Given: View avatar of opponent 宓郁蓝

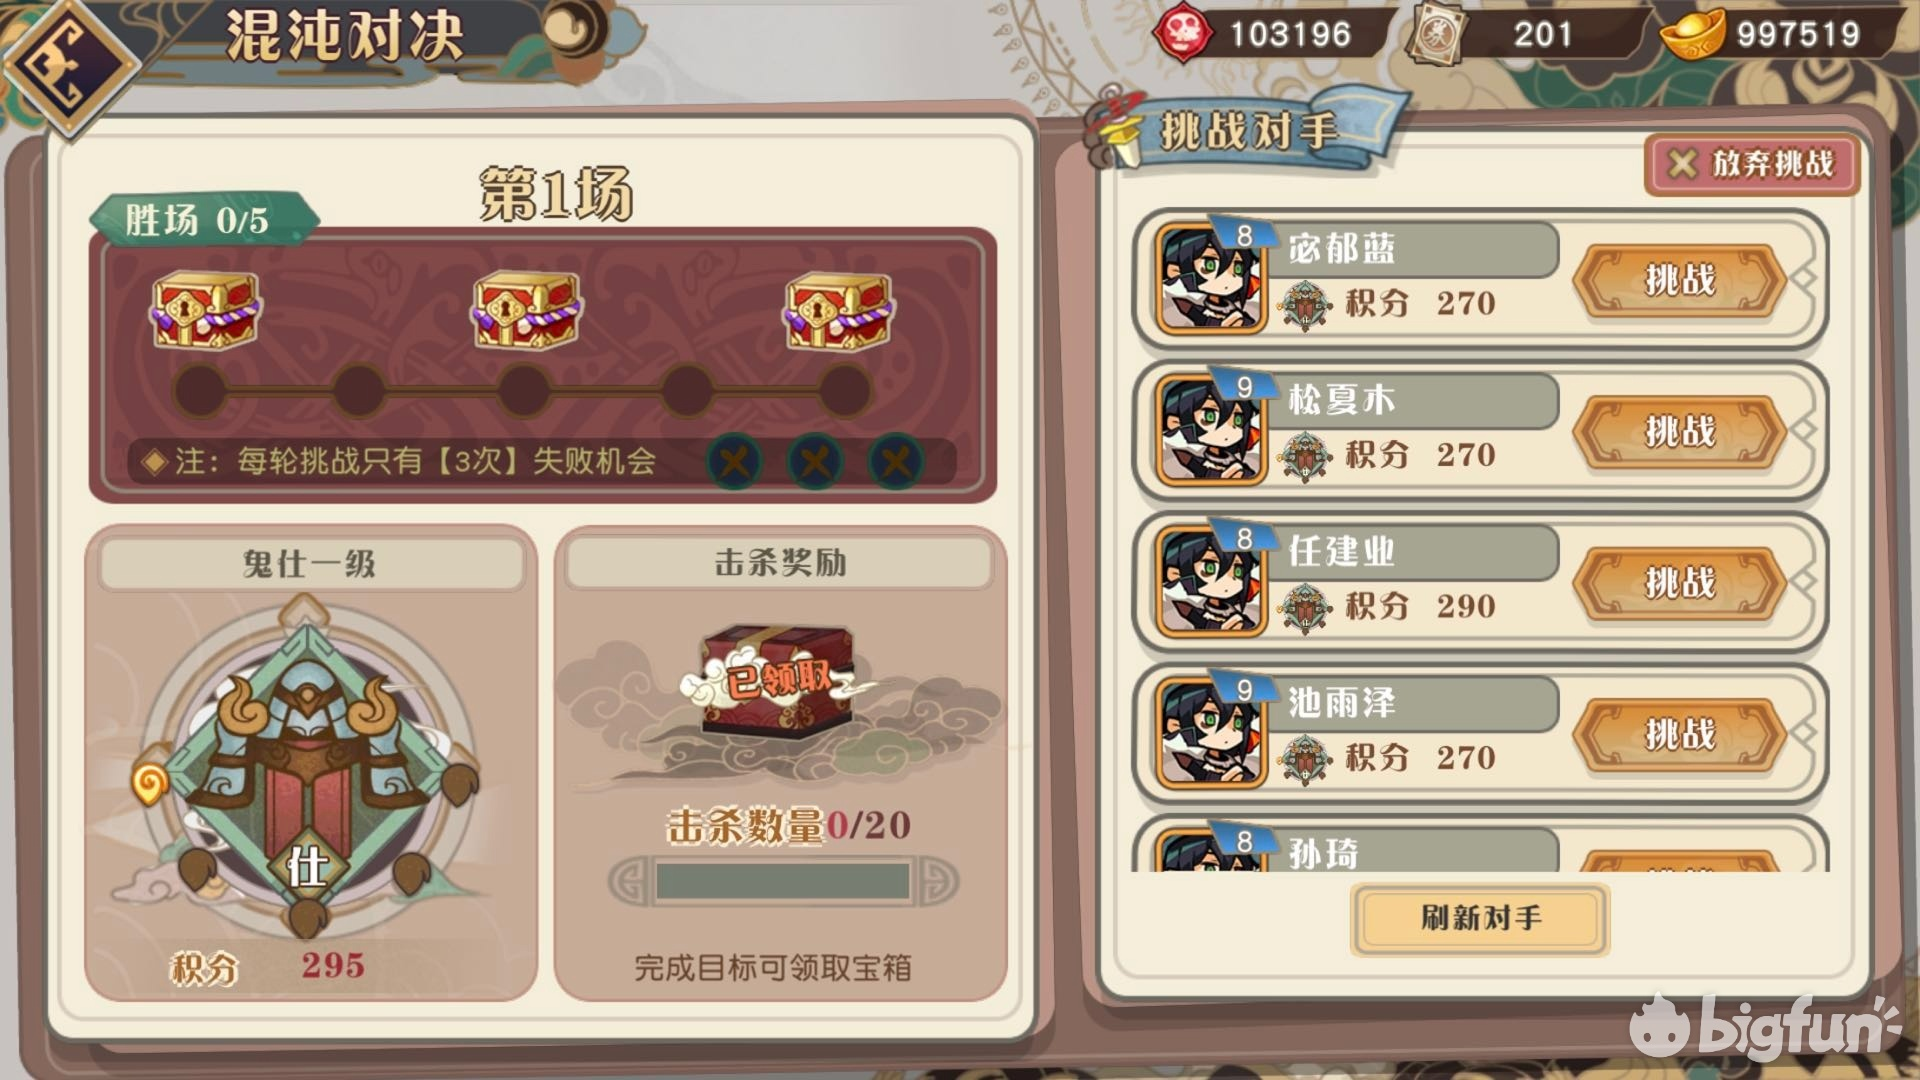Looking at the screenshot, I should 1209,278.
